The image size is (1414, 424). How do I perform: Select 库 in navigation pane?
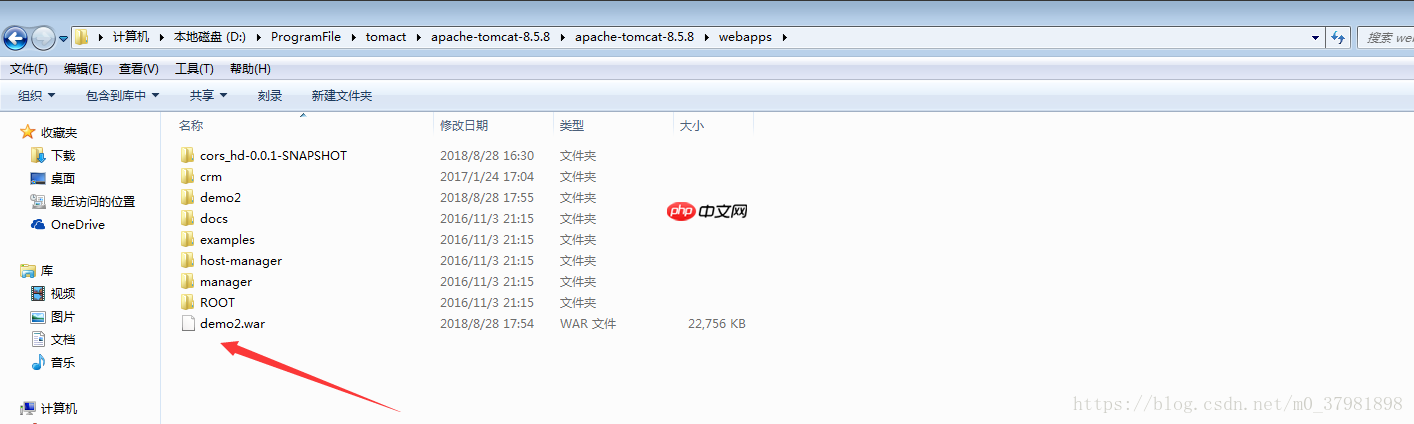point(47,271)
